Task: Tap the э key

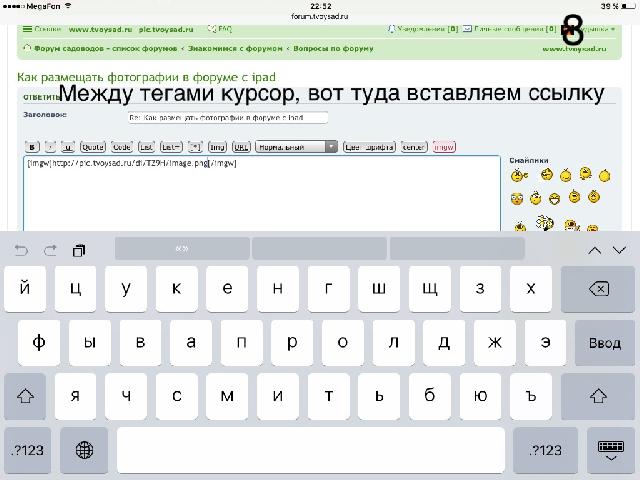Action: point(545,342)
